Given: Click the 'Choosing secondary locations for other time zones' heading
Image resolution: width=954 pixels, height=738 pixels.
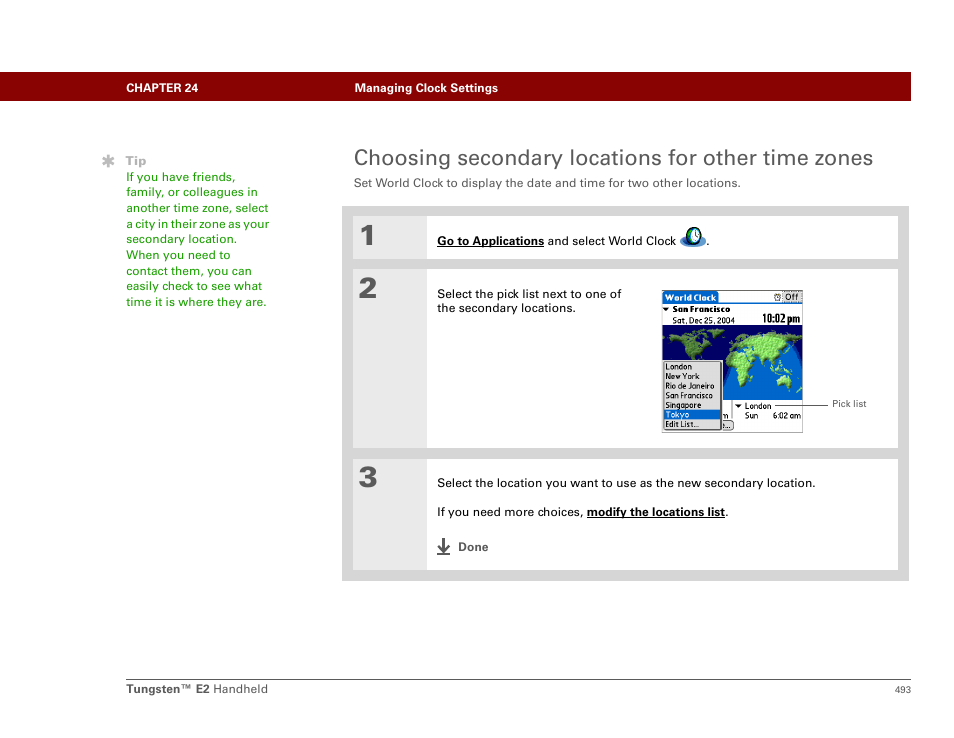Looking at the screenshot, I should pyautogui.click(x=613, y=158).
